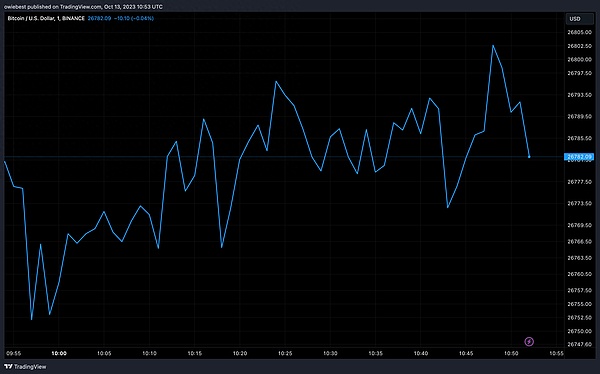
Task: Click the chart line peak near 10:48
Action: pyautogui.click(x=493, y=46)
